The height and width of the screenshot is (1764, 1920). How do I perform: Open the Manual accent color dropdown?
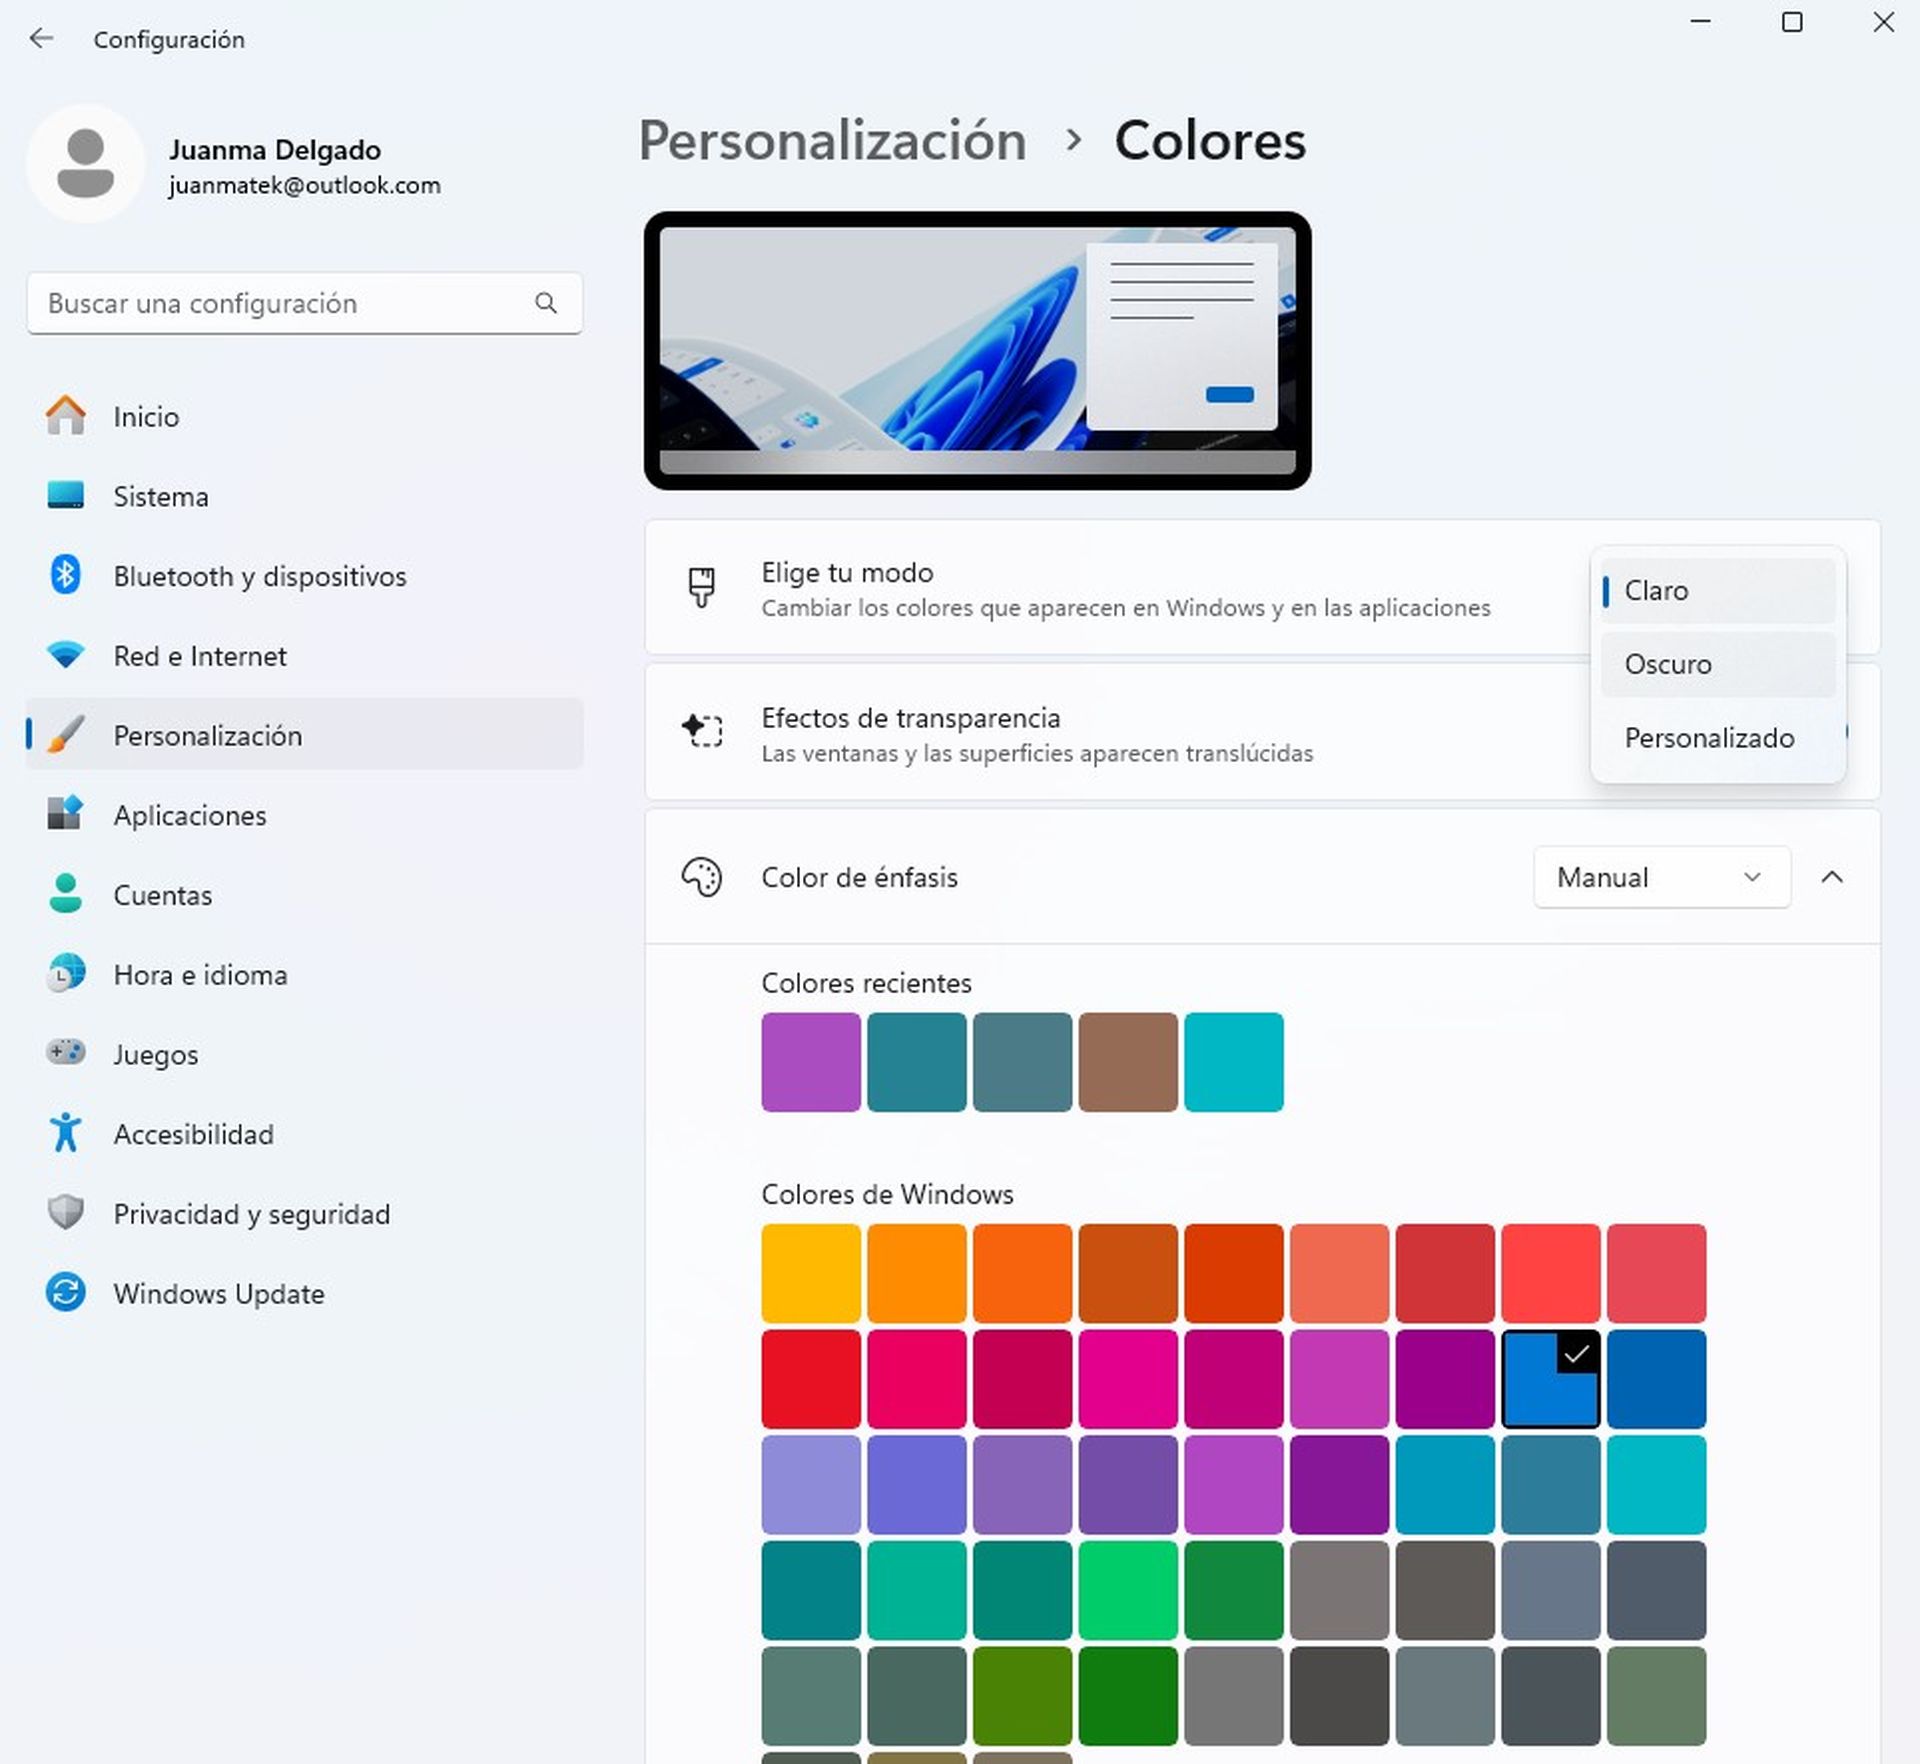pos(1661,877)
